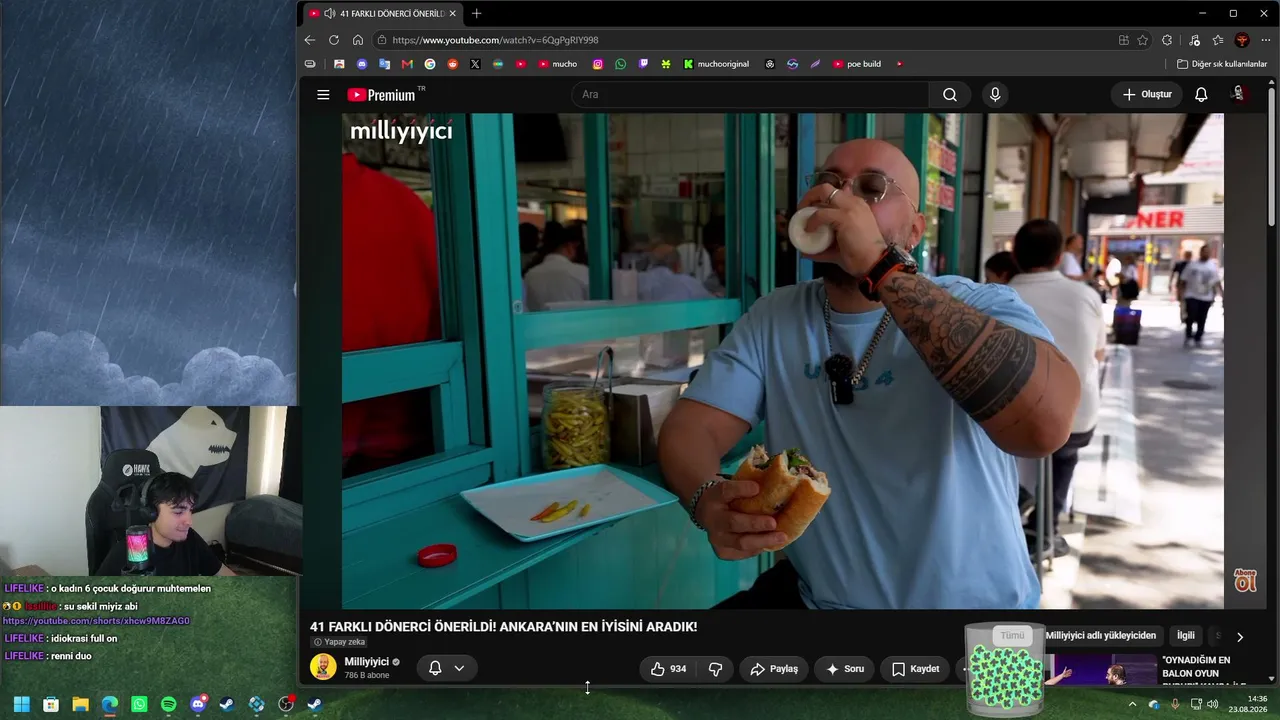
Task: Open Discord from the taskbar
Action: [x=198, y=704]
